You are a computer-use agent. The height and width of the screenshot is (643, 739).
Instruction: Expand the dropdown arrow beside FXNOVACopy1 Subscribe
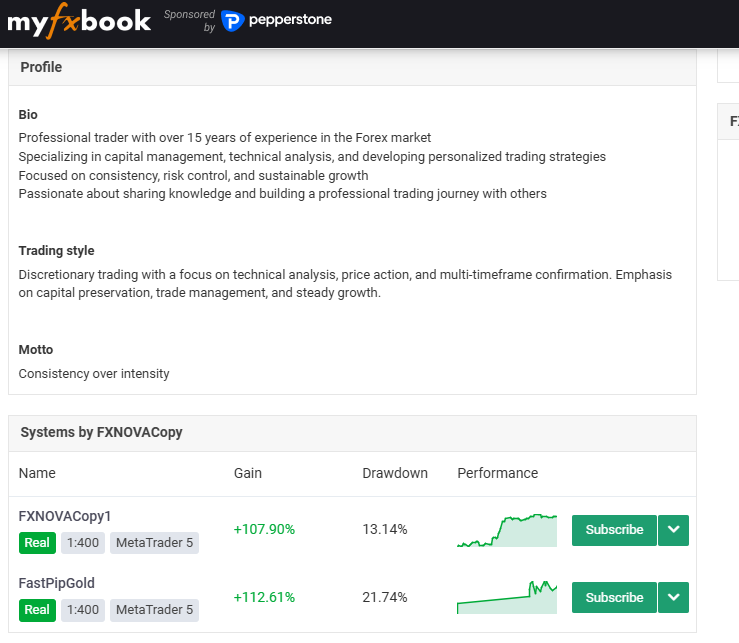click(x=674, y=530)
